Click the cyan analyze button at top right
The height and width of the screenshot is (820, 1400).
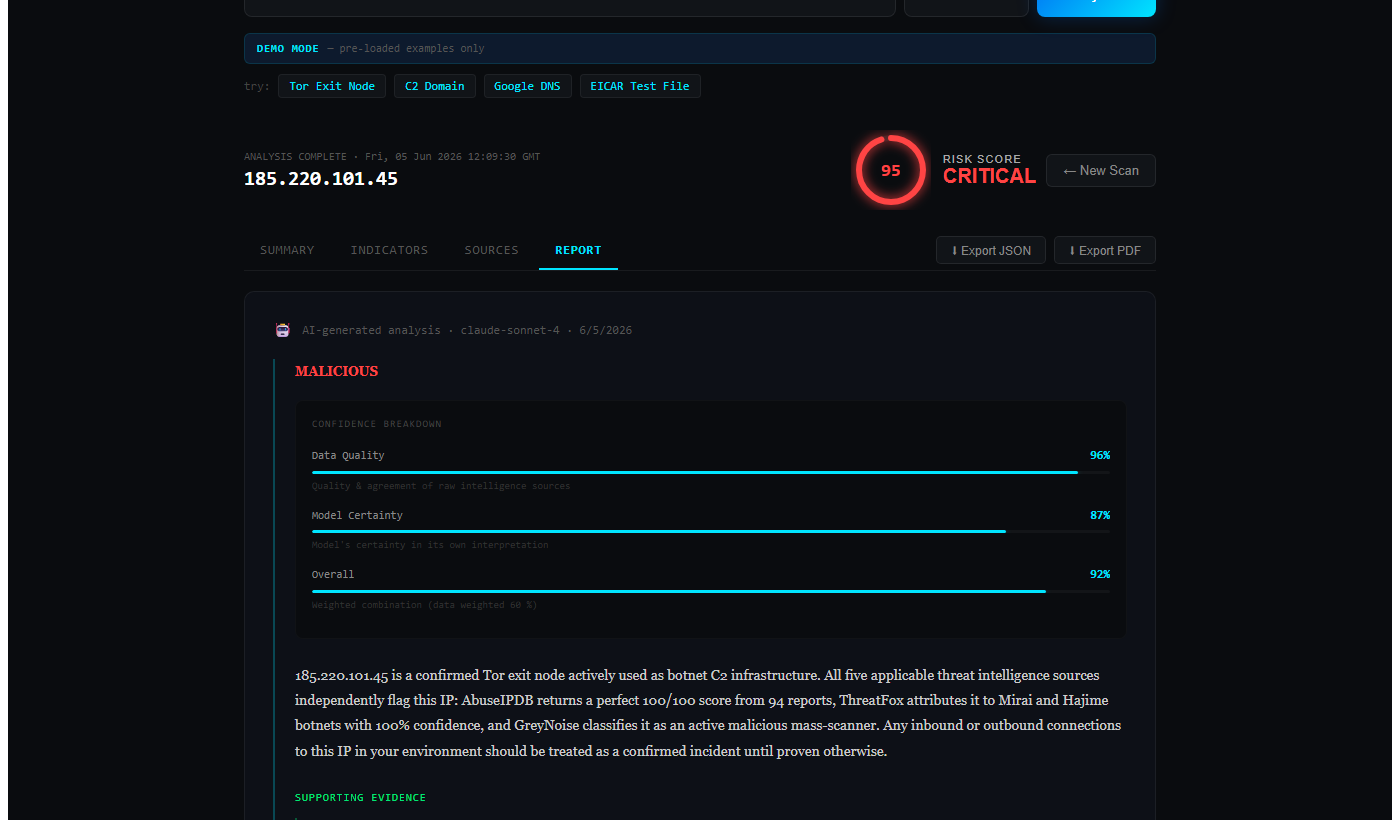[1096, 6]
